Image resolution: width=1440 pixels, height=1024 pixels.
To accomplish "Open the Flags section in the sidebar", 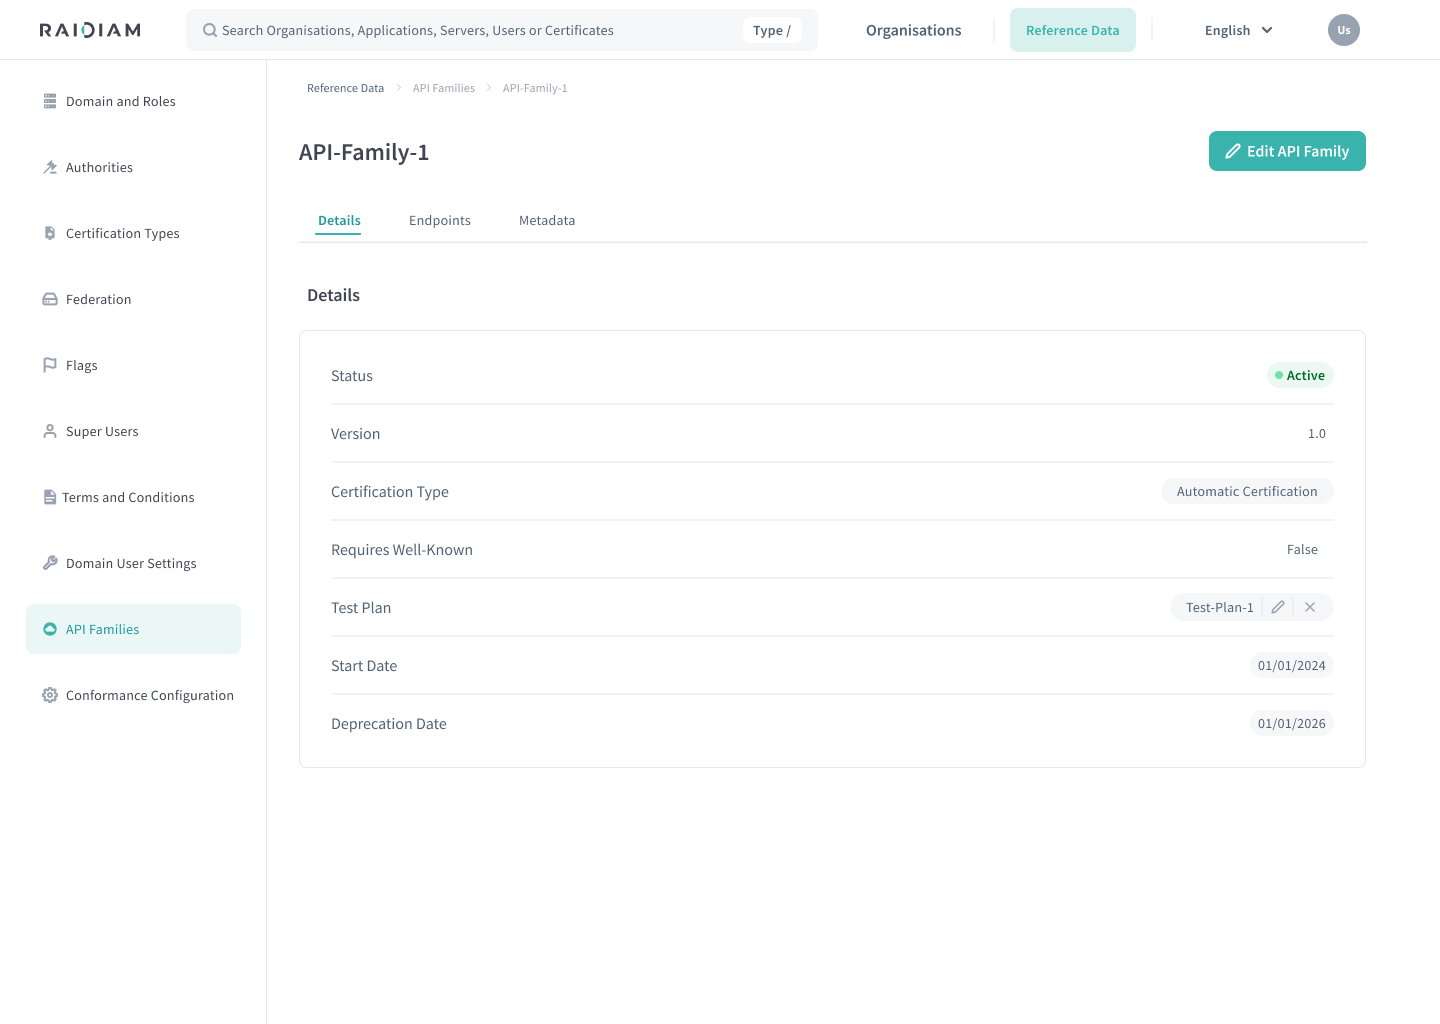I will 81,365.
